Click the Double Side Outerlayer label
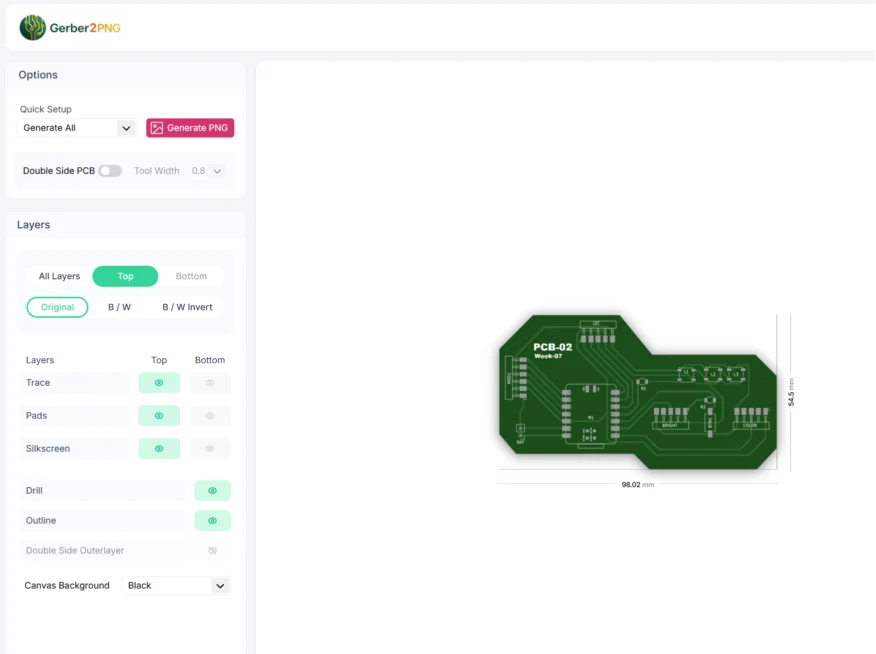Screen dimensions: 876x654 (75, 550)
